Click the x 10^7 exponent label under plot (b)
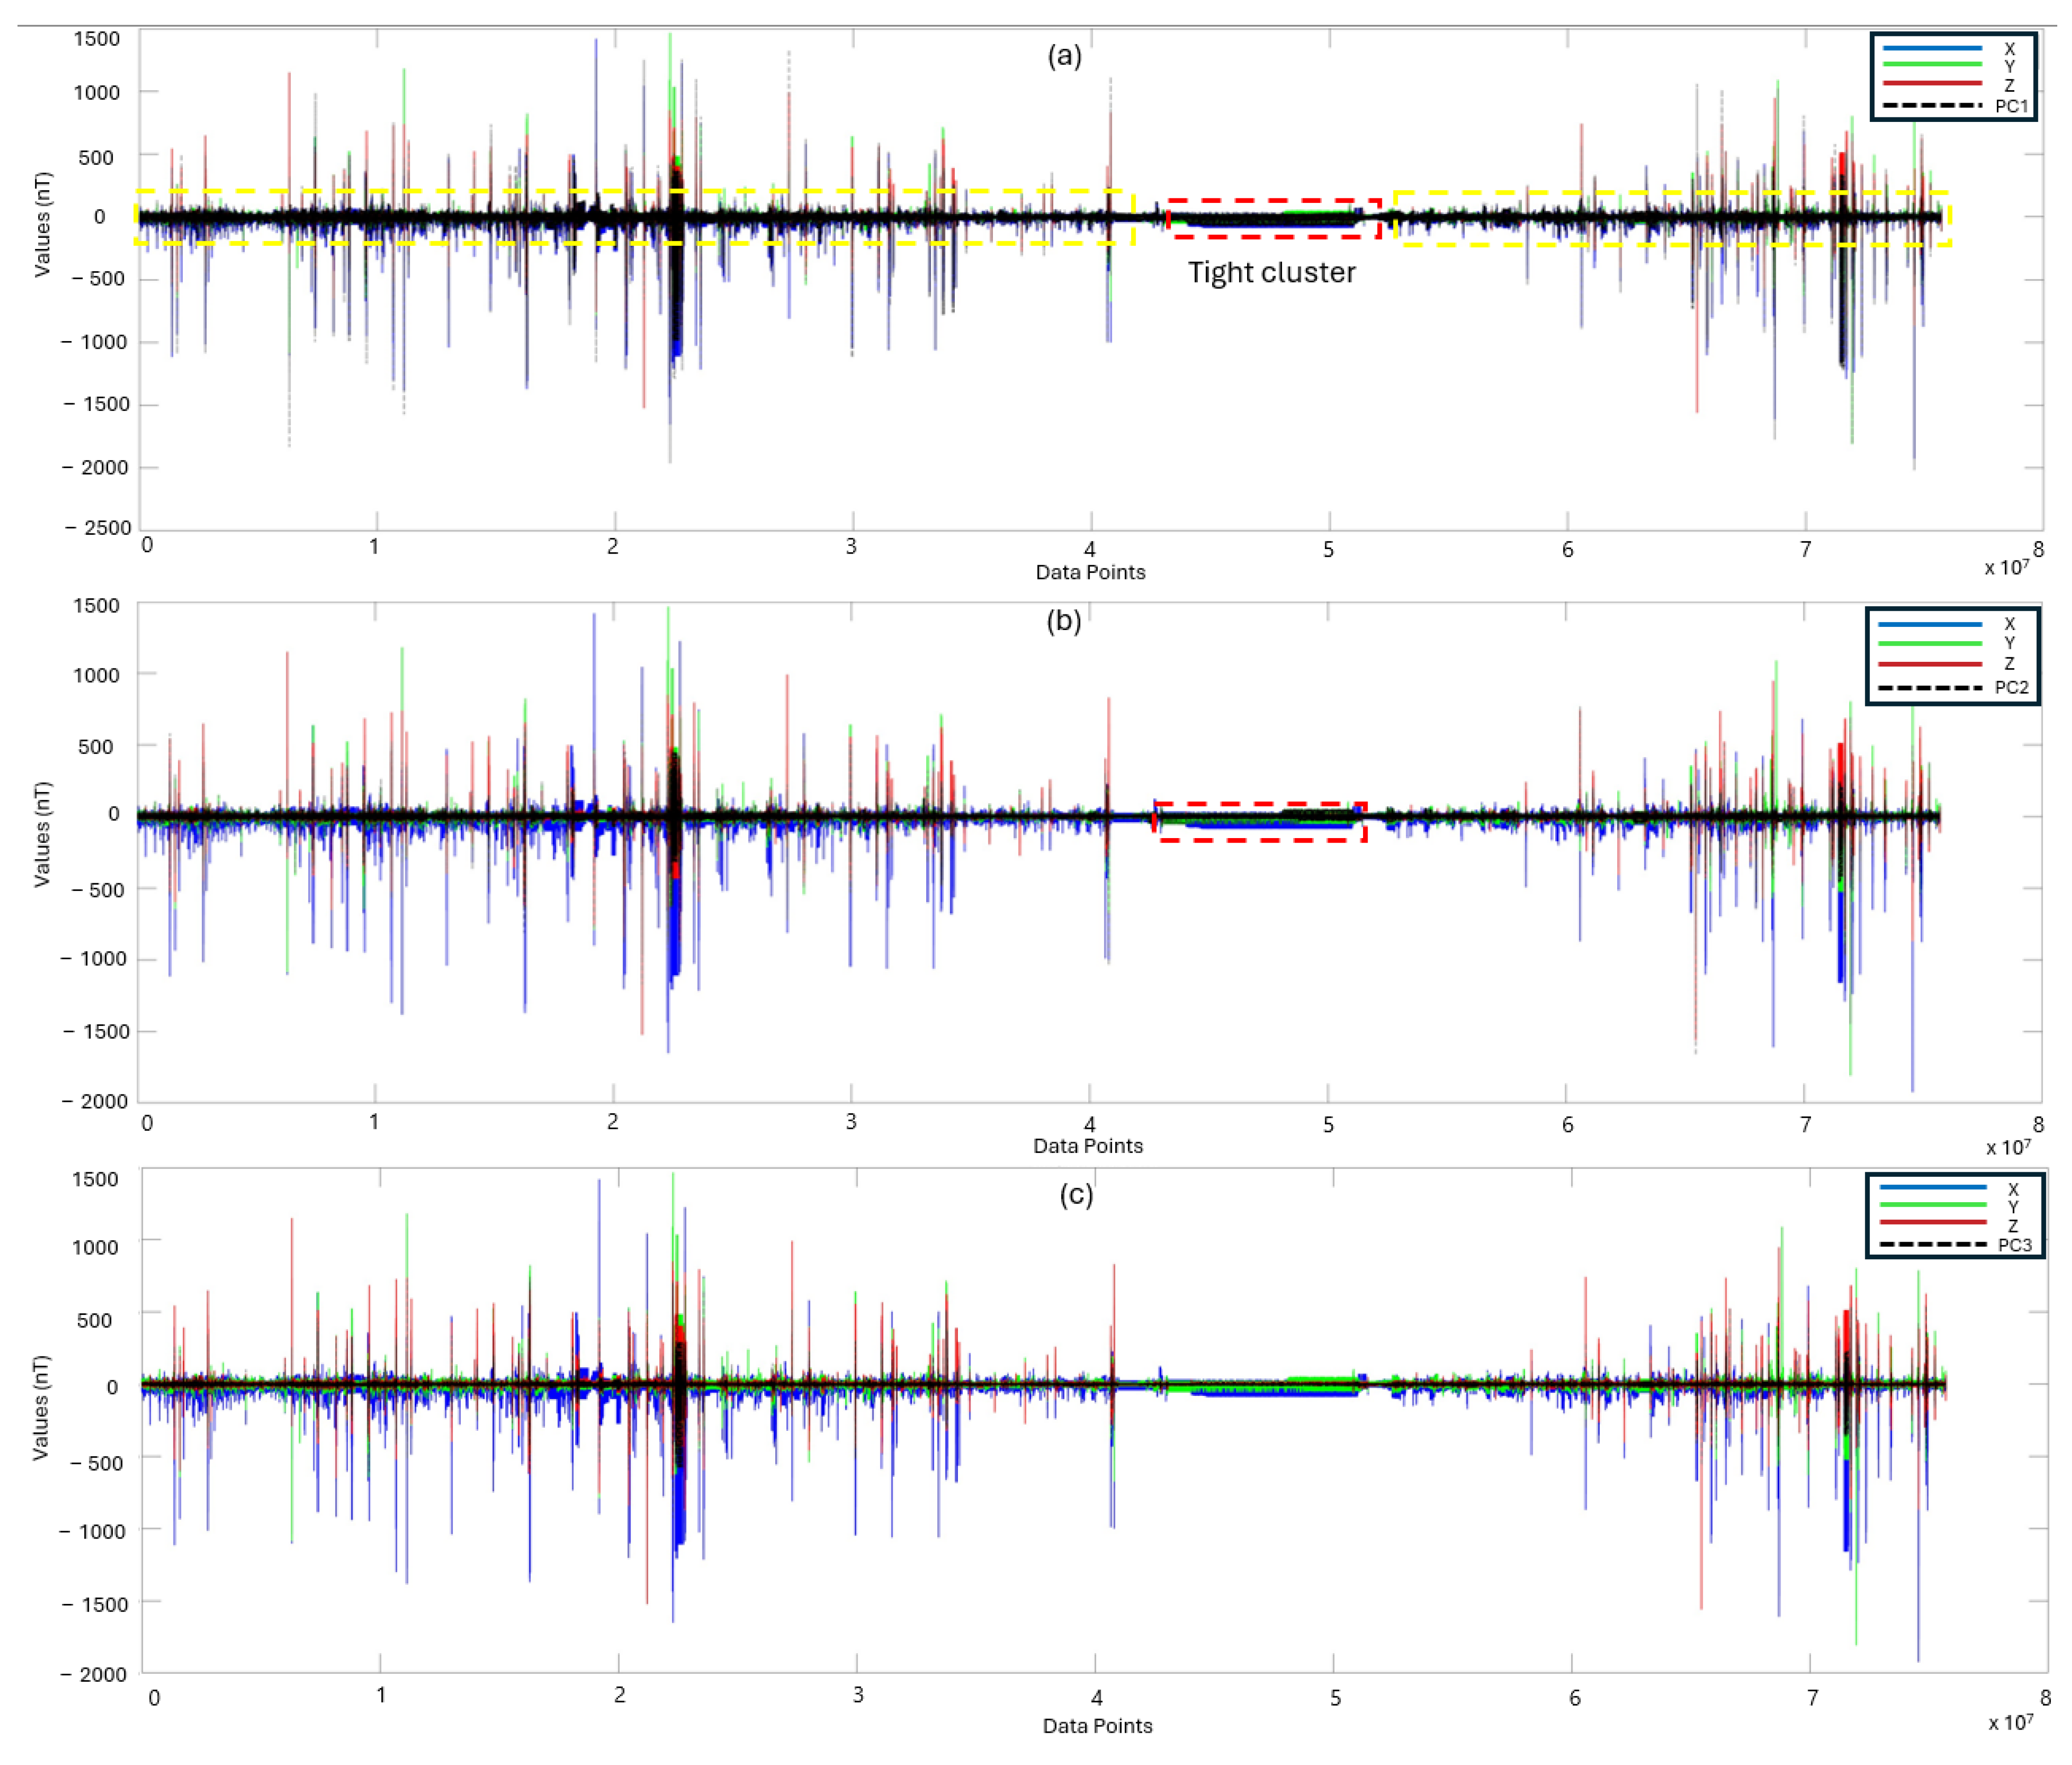The width and height of the screenshot is (2072, 1765). click(x=2008, y=1147)
